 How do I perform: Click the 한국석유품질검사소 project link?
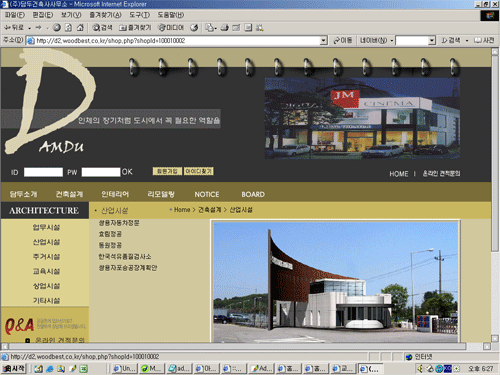point(125,257)
